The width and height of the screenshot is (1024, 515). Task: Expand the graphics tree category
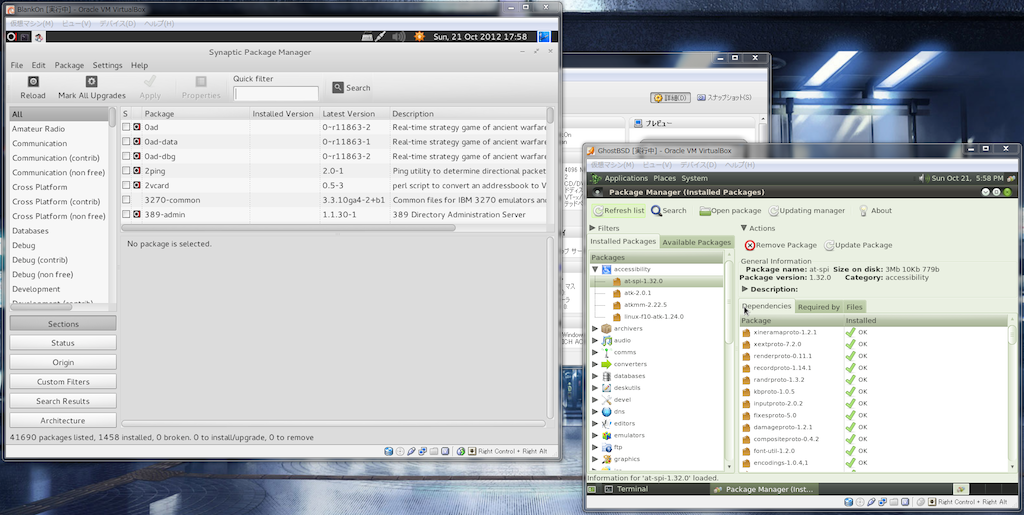click(594, 459)
